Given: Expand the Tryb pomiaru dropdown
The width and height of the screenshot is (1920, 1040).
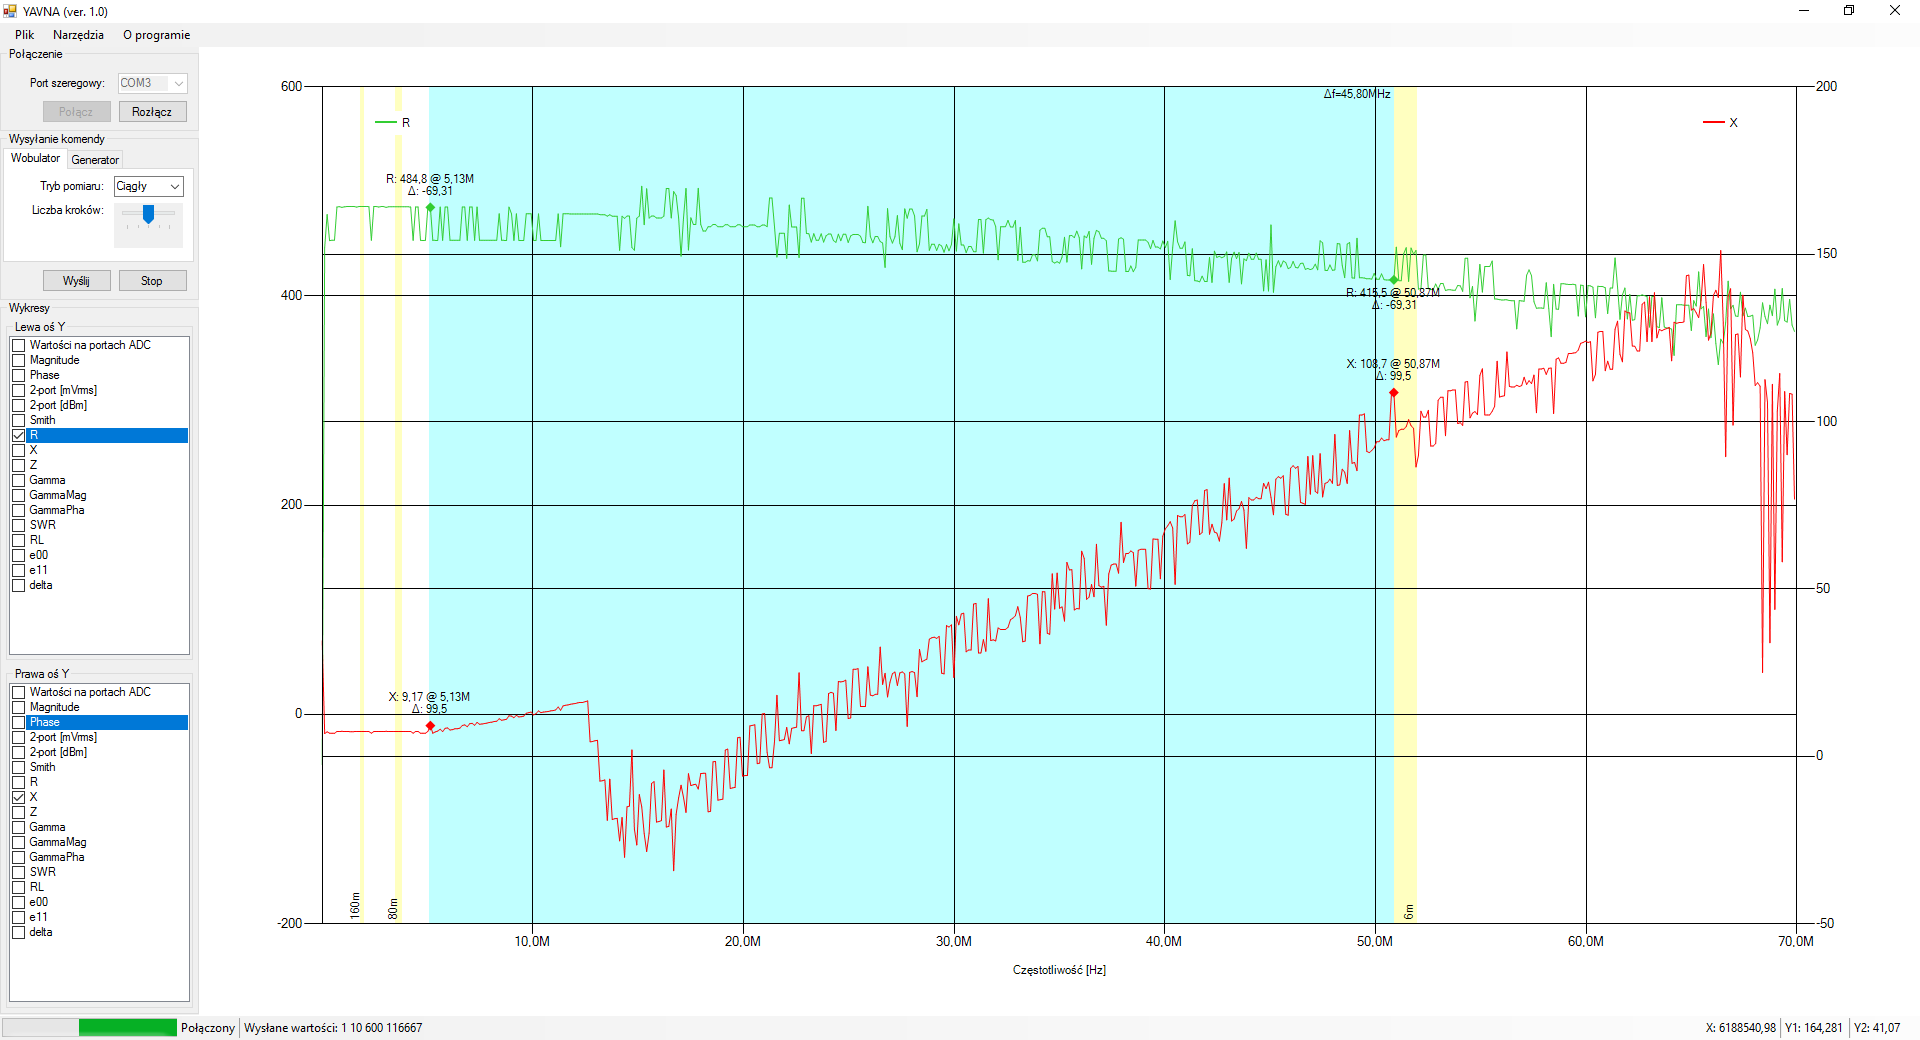Looking at the screenshot, I should click(175, 187).
